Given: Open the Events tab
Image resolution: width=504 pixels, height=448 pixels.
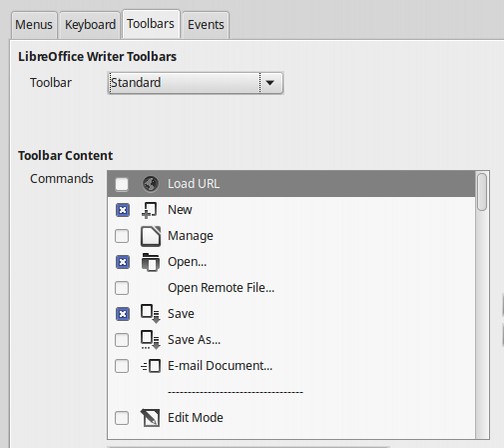Looking at the screenshot, I should click(206, 25).
